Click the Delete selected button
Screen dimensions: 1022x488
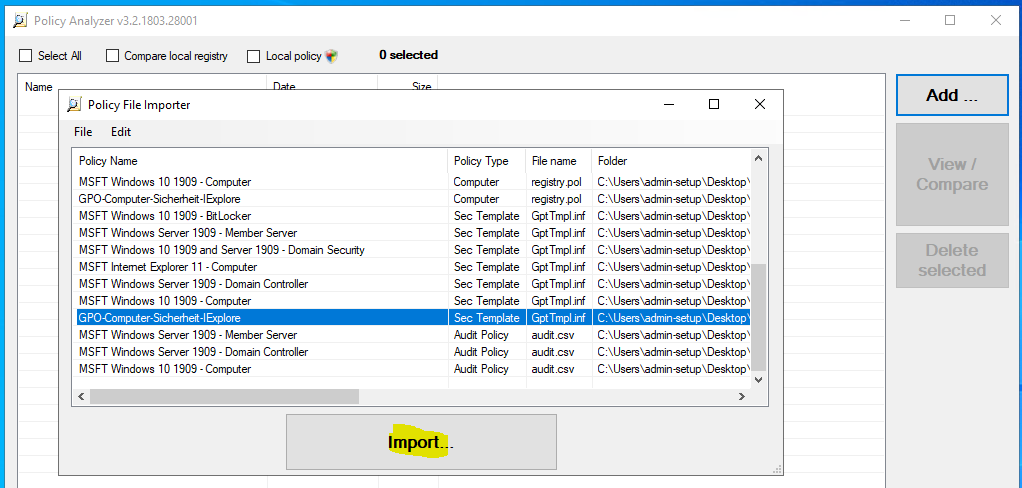coord(952,260)
